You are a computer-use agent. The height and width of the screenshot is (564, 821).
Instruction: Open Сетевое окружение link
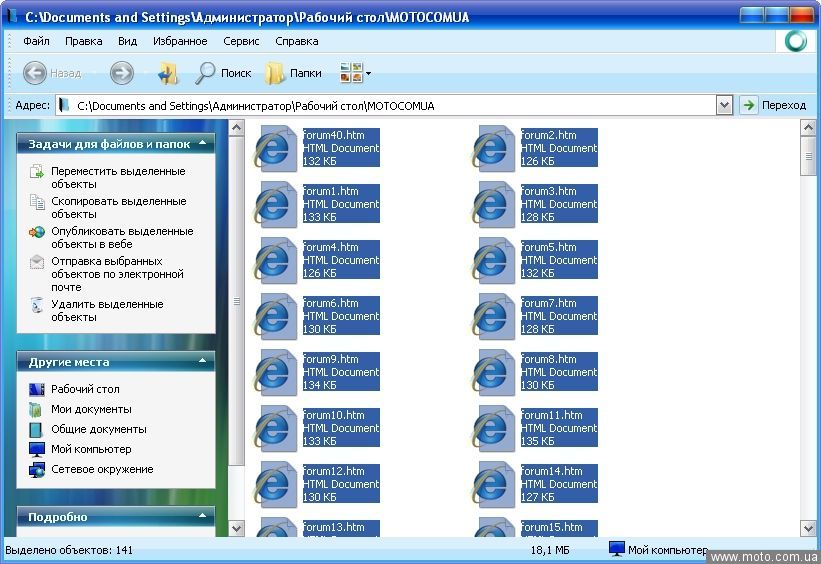click(102, 469)
